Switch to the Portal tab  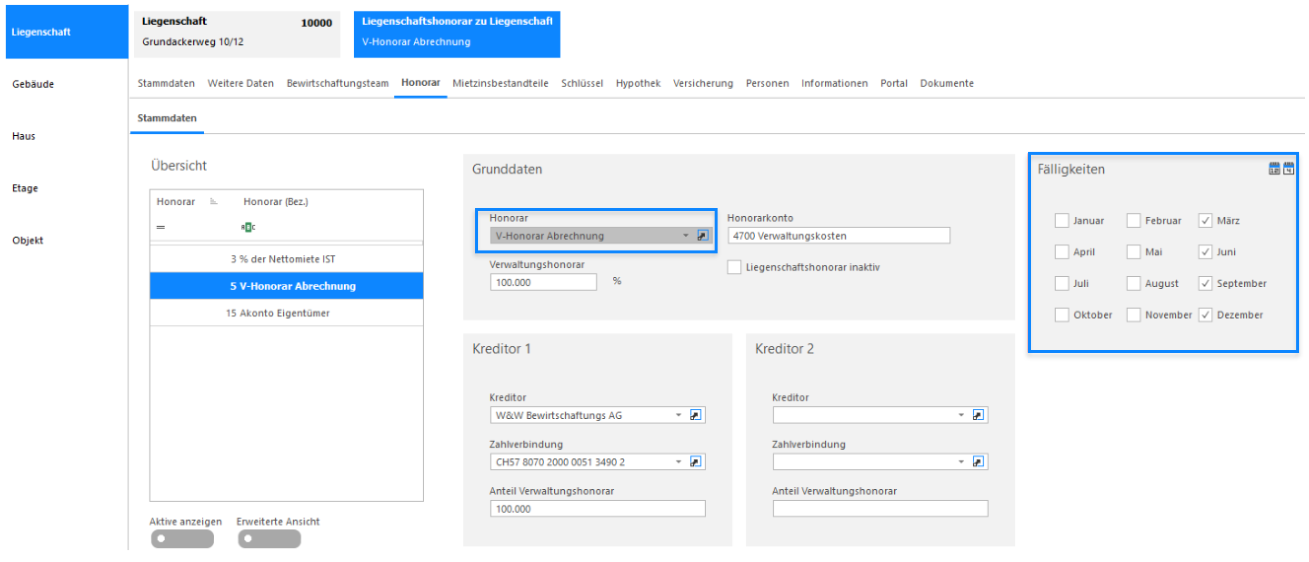[894, 84]
